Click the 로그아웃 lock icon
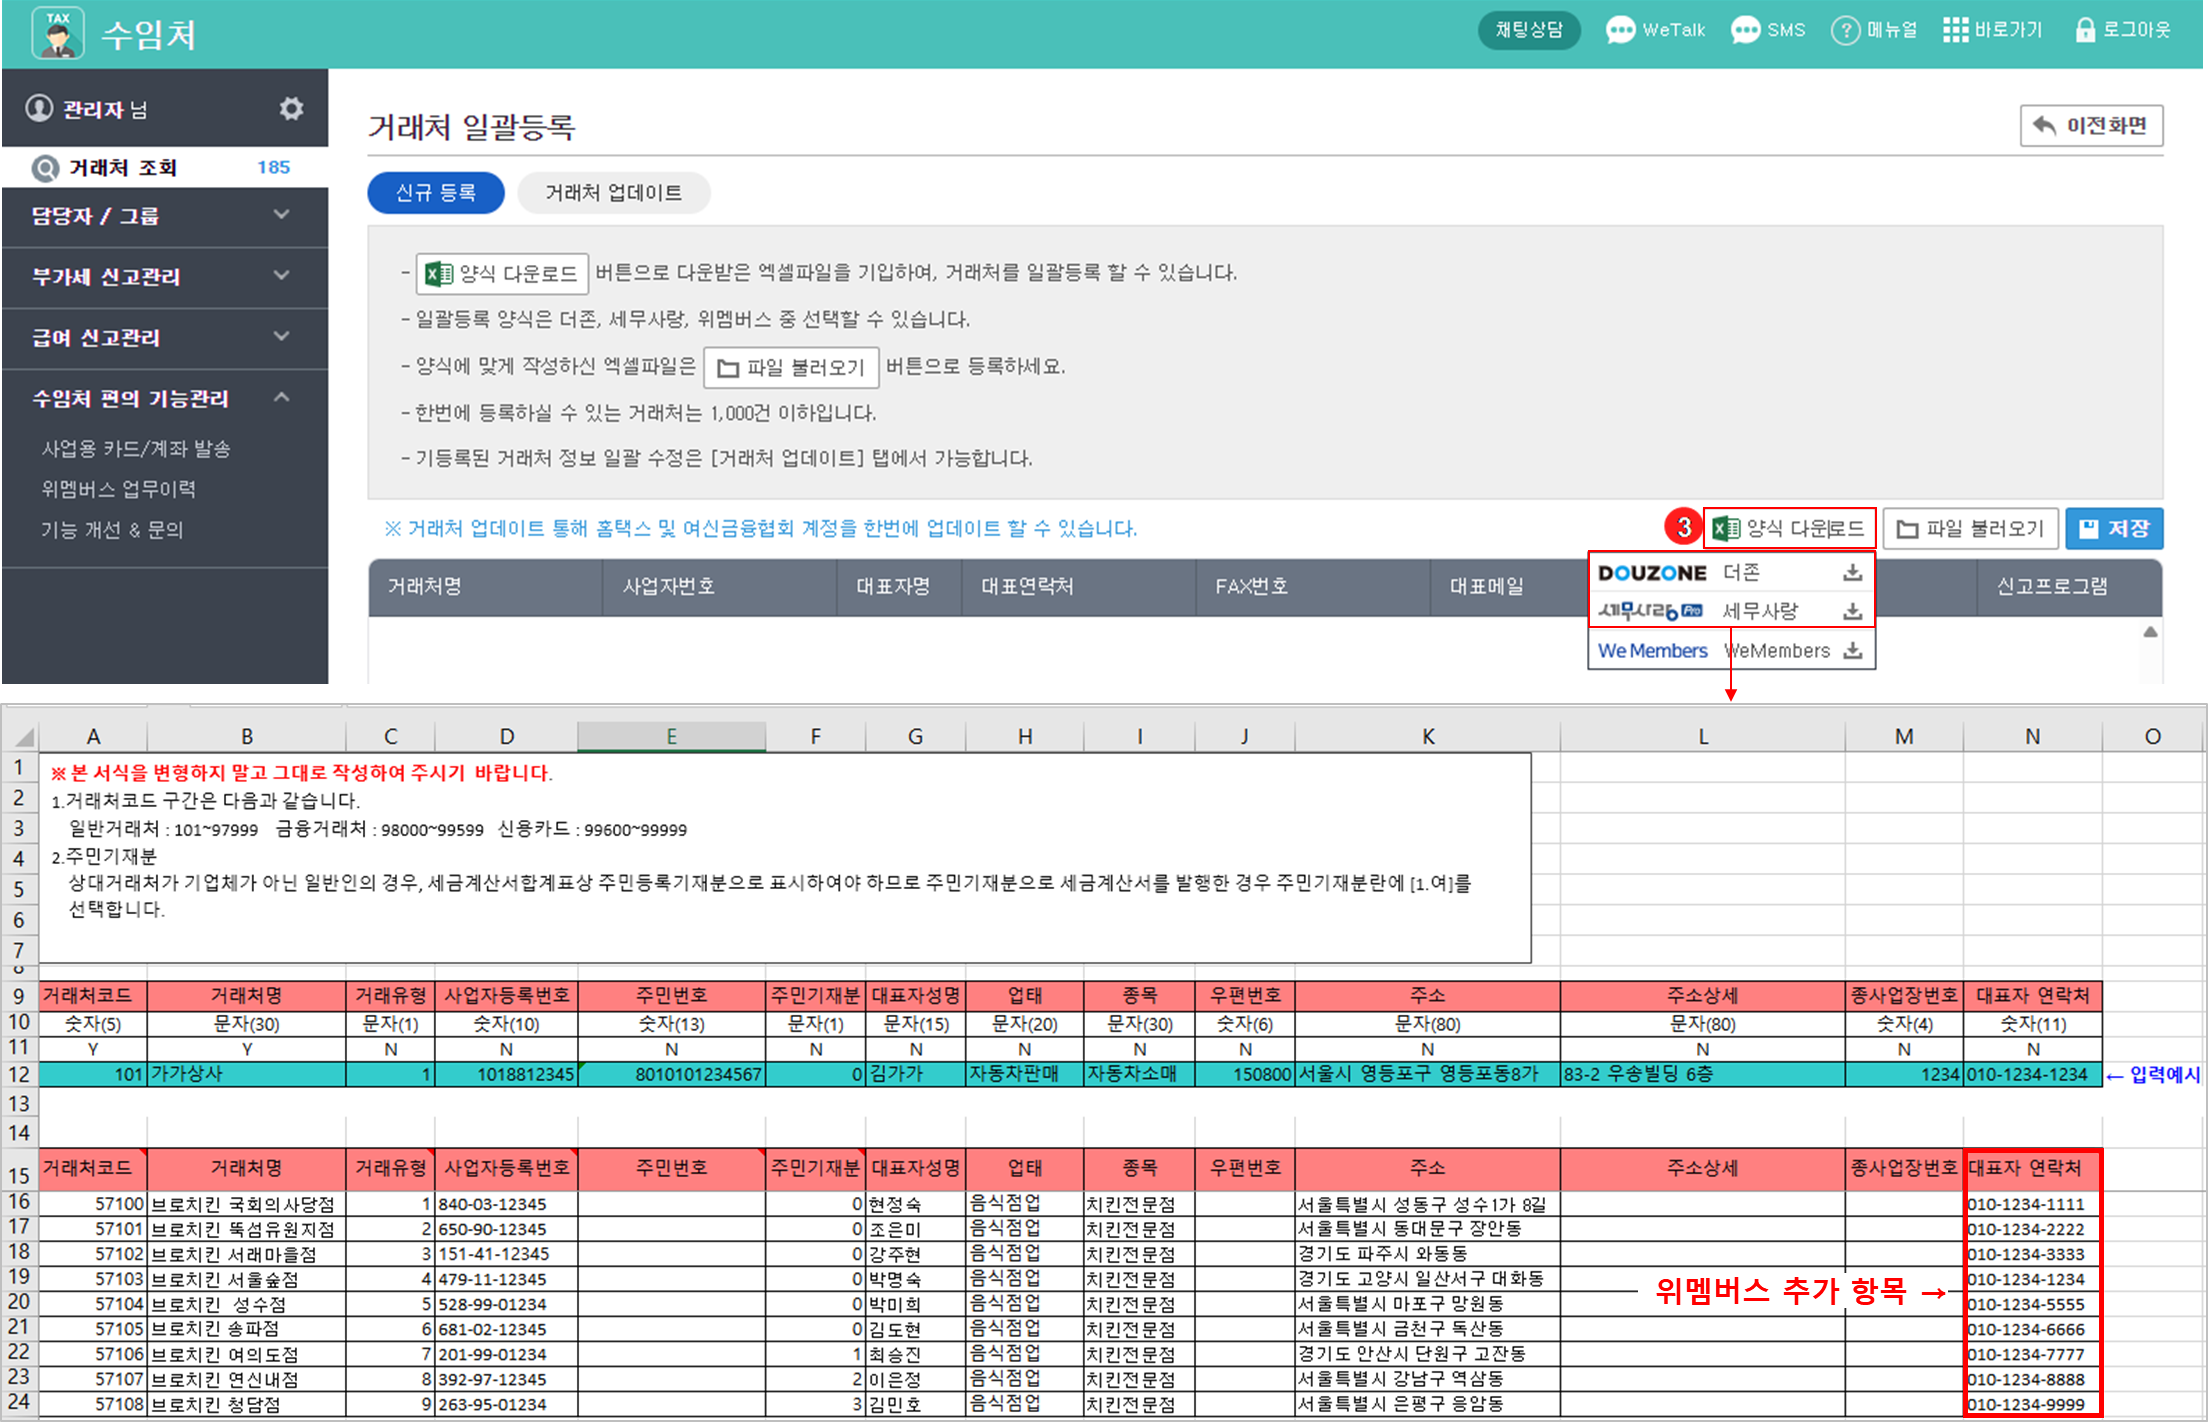This screenshot has height=1422, width=2208. pos(2085,30)
